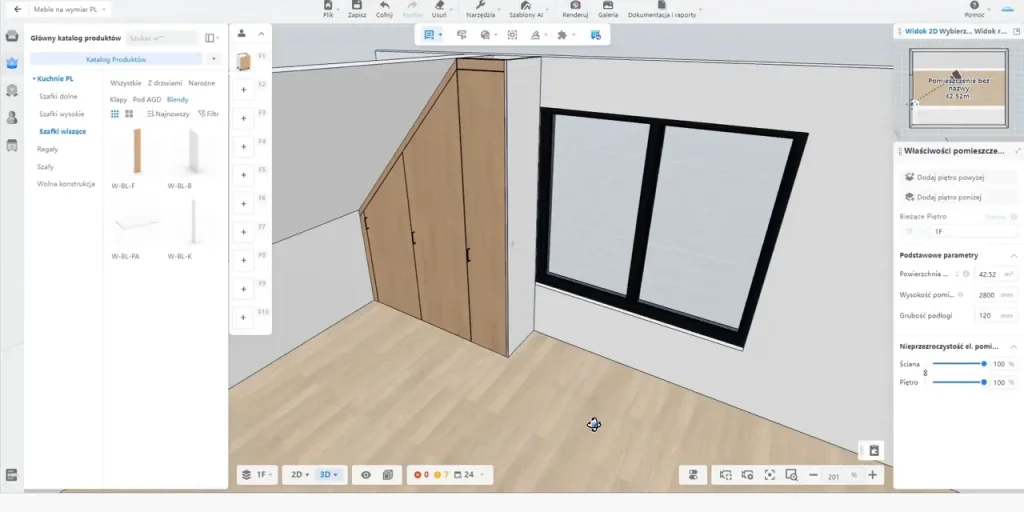Open the Najnowszy sort dropdown
The image size is (1024, 512).
(x=168, y=114)
